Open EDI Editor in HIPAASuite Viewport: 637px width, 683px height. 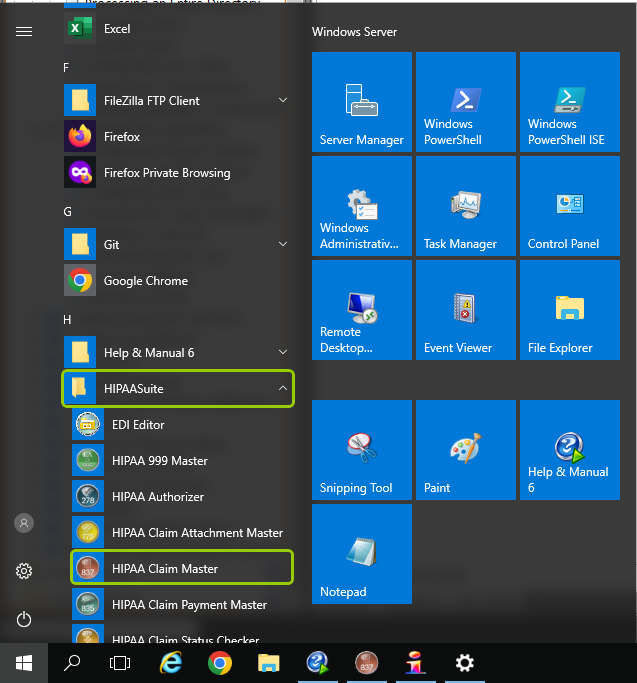[x=182, y=425]
